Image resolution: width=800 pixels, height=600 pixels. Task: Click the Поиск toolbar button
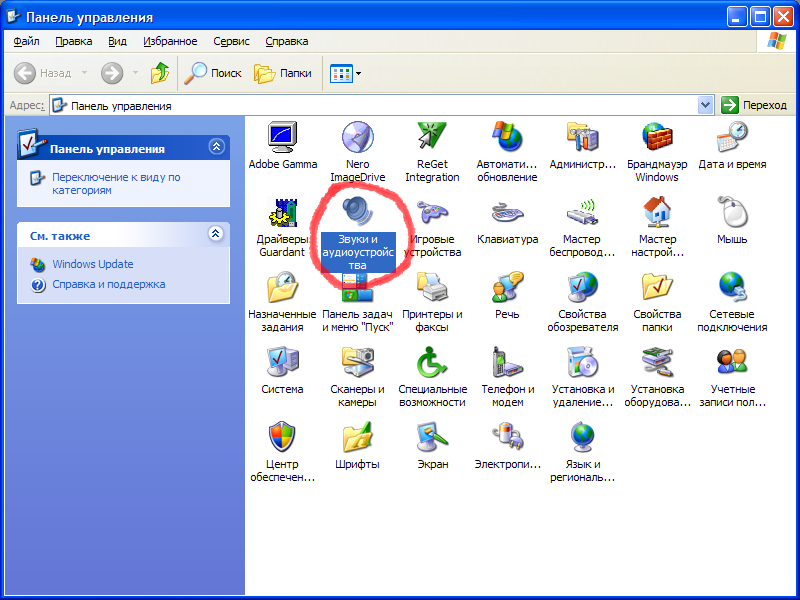click(x=212, y=73)
